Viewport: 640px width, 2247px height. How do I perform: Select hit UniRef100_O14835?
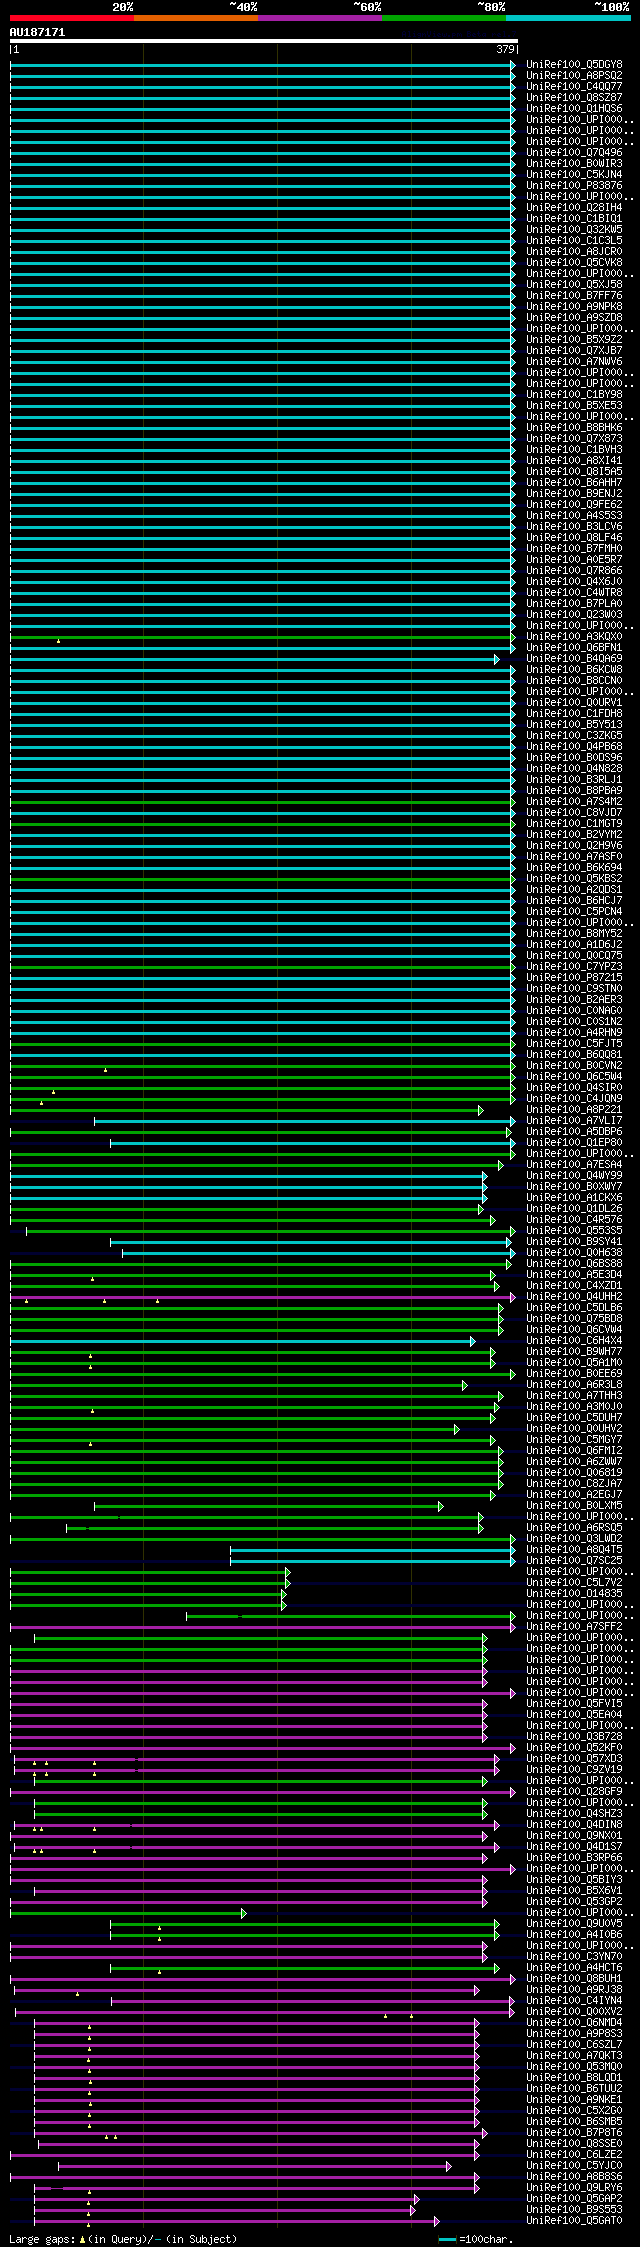[574, 1594]
